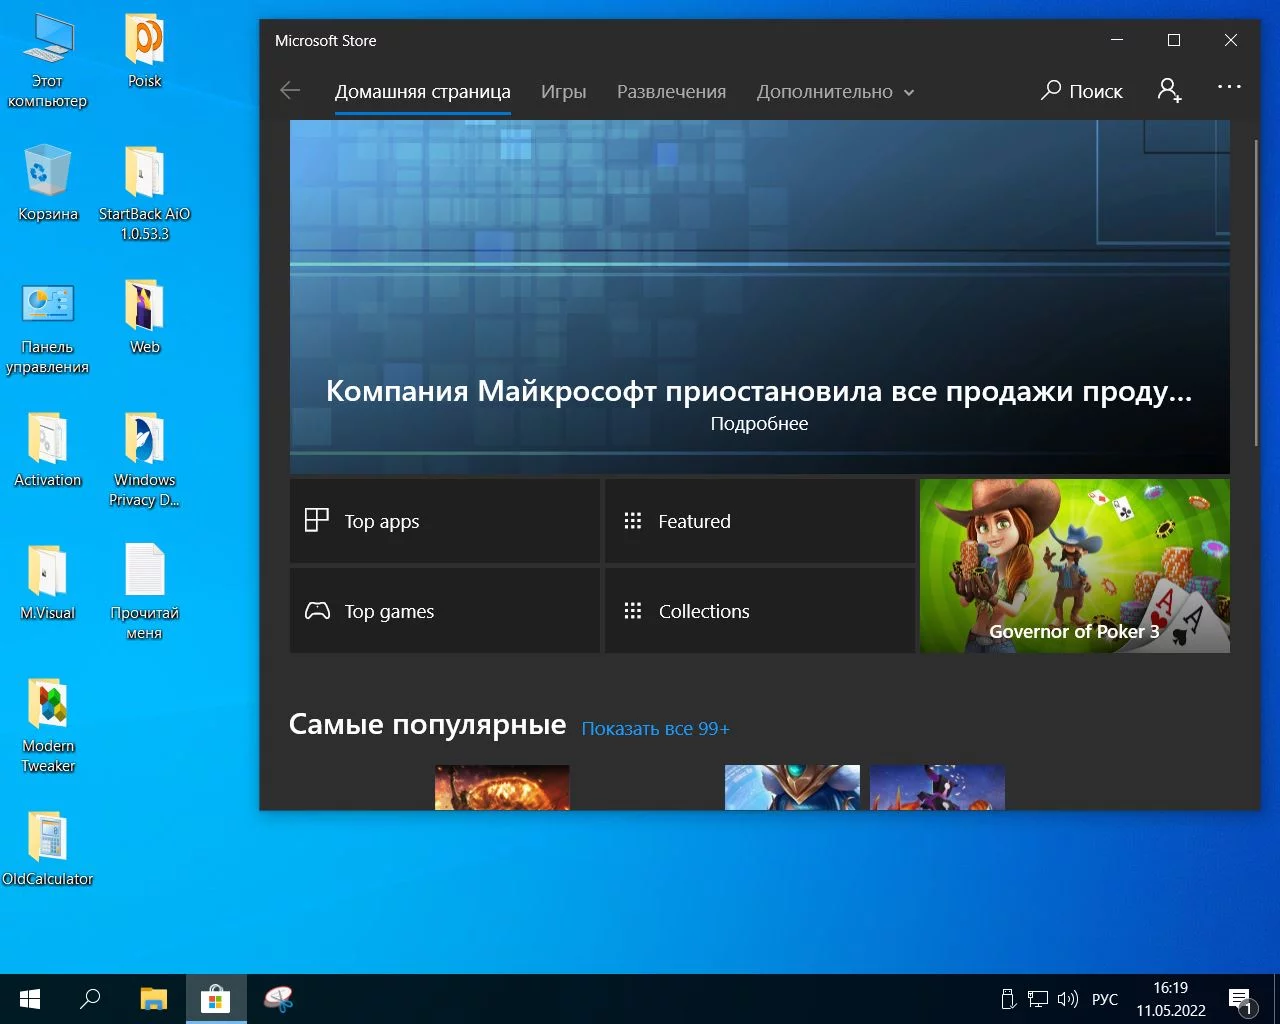Select the Windows Privacy D... folder
This screenshot has width=1280, height=1024.
tap(145, 460)
